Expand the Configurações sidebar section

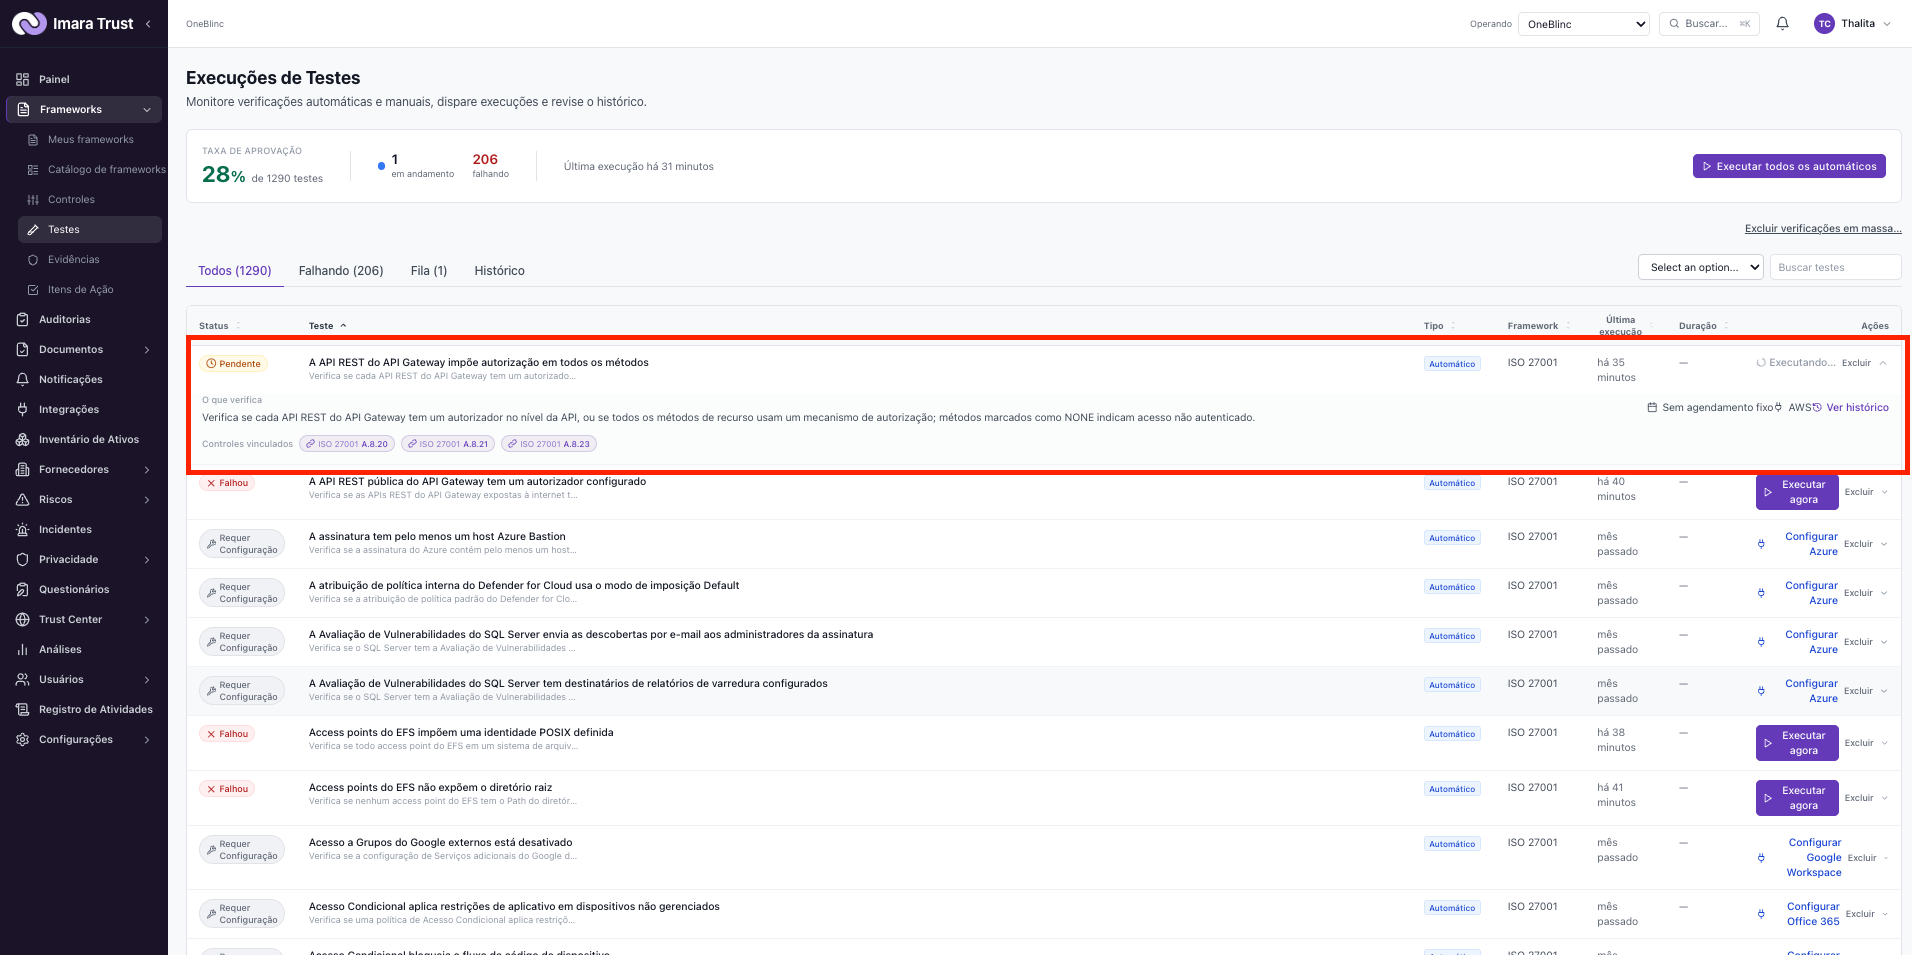147,739
